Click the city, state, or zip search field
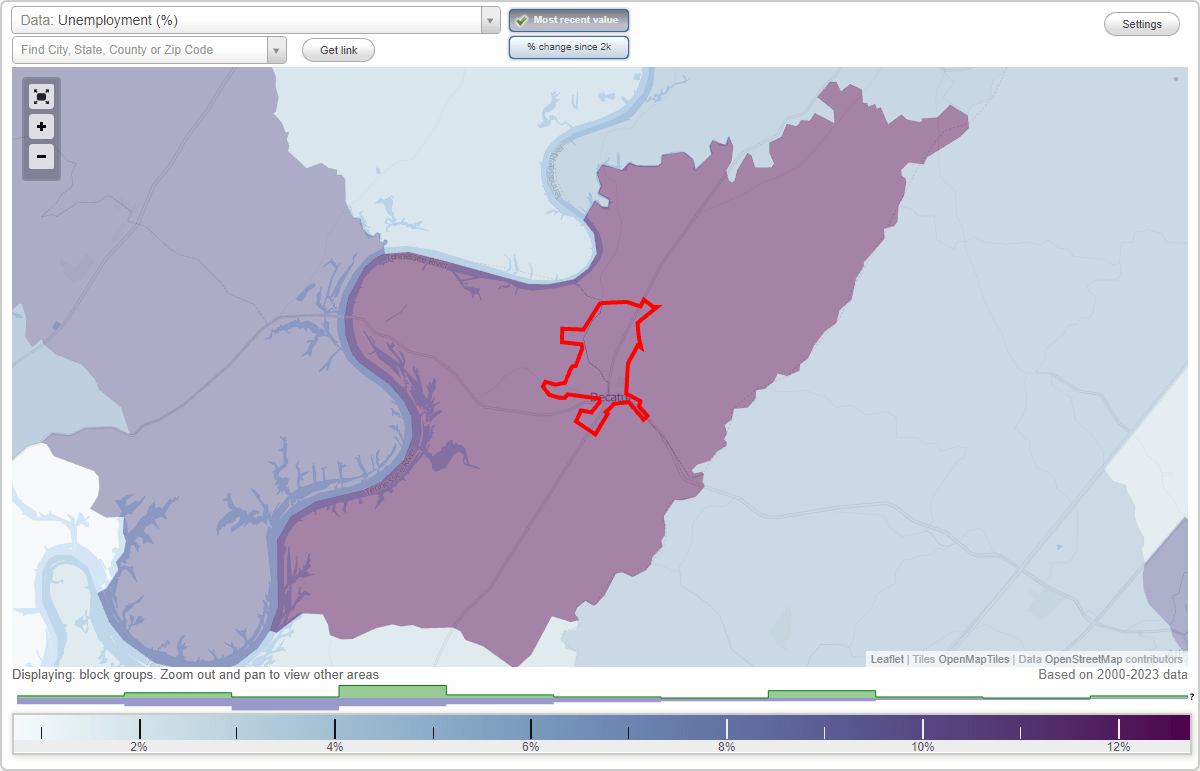The width and height of the screenshot is (1200, 771). [x=140, y=49]
